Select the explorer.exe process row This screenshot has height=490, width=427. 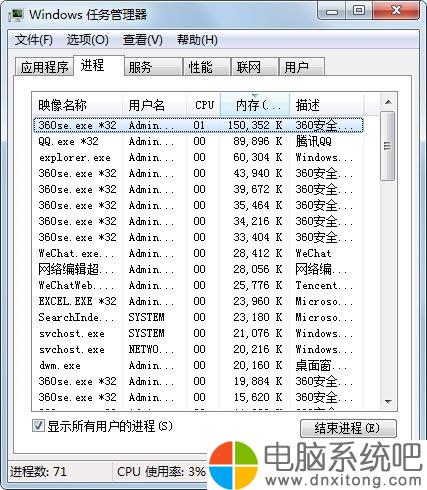[x=198, y=157]
